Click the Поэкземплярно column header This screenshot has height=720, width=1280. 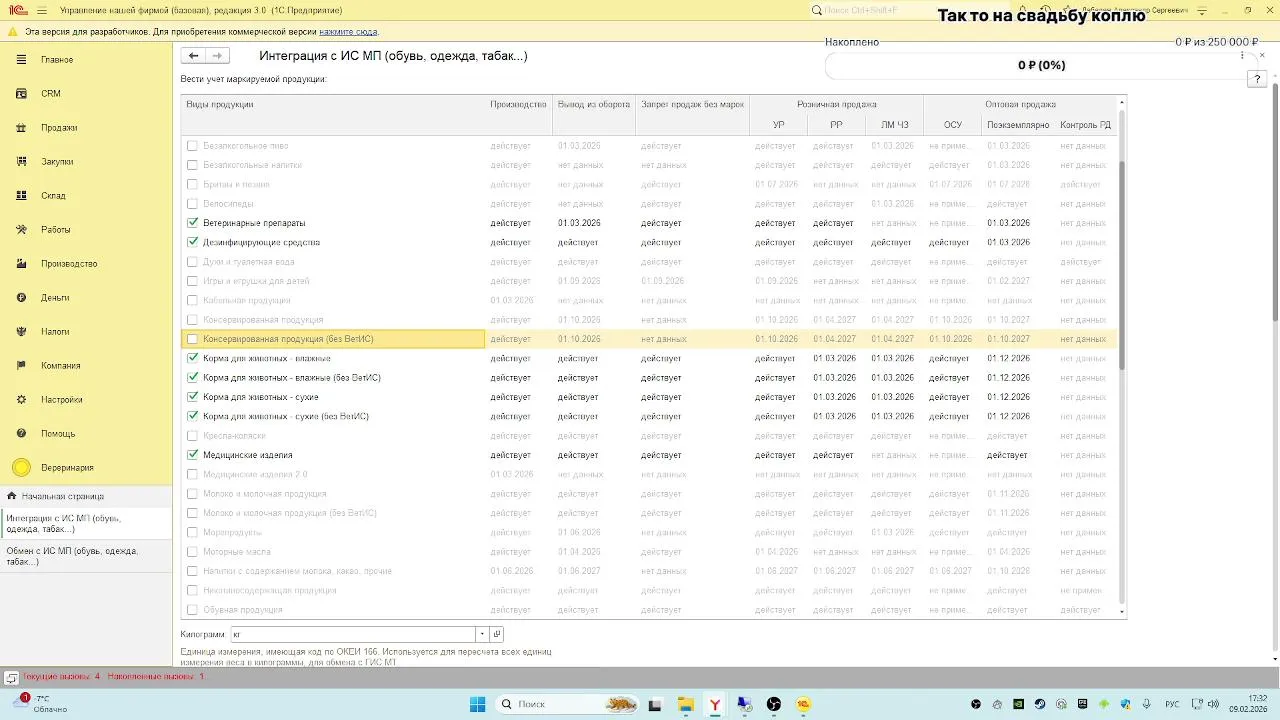pos(1018,125)
